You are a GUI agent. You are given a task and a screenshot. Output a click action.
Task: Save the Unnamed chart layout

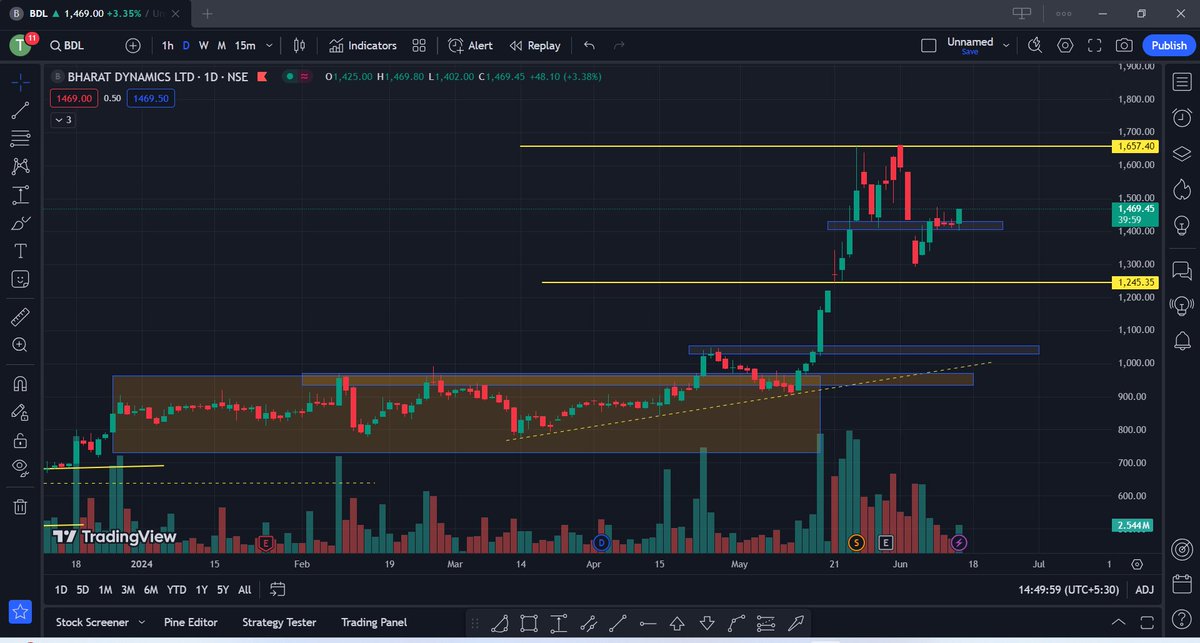pyautogui.click(x=970, y=52)
